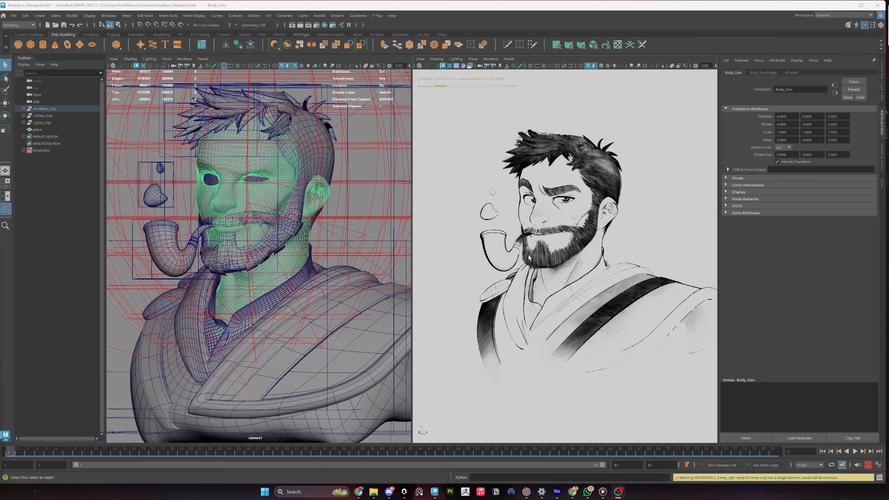Click the search icon under the toolbox
This screenshot has height=500, width=889.
pyautogui.click(x=5, y=226)
